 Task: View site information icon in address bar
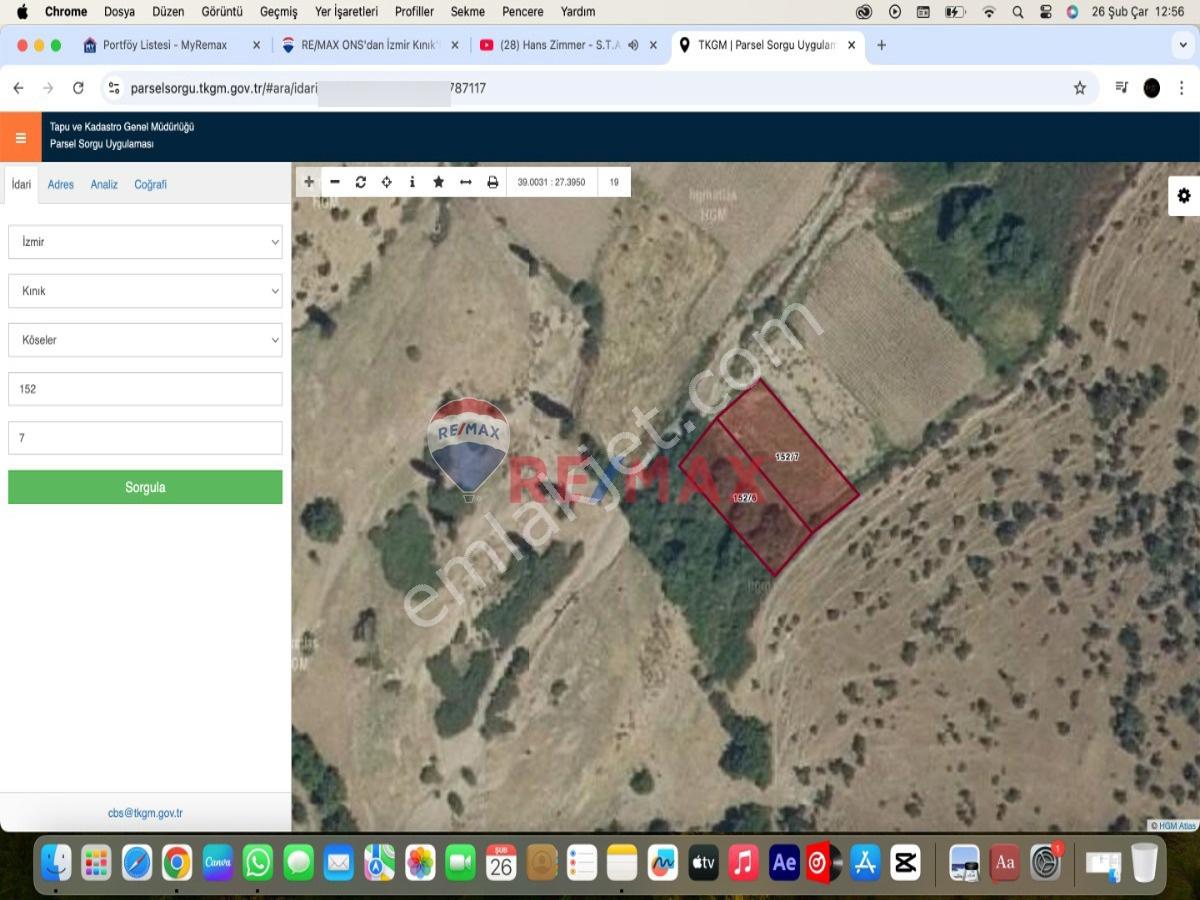(x=114, y=88)
